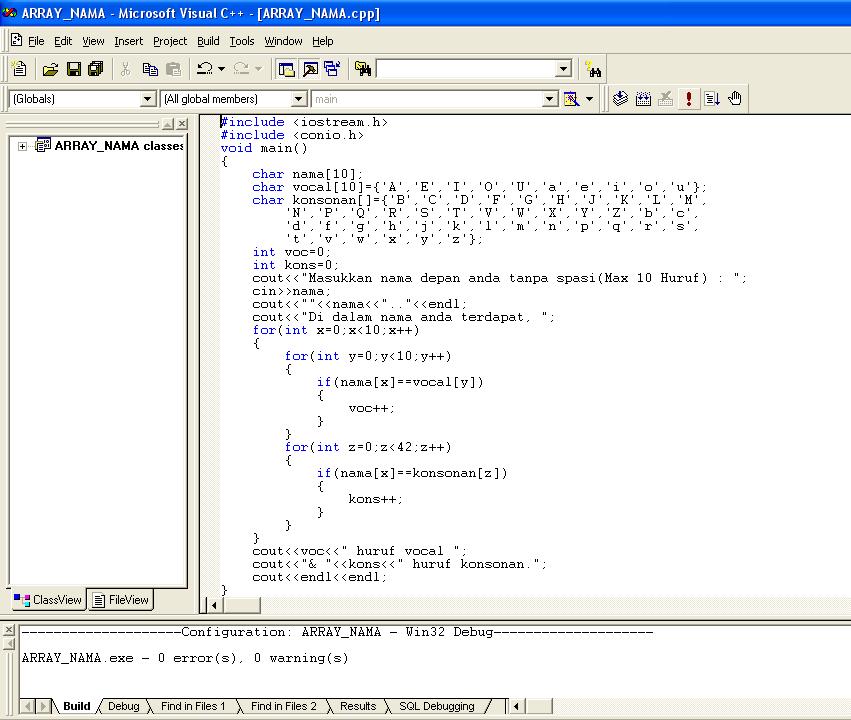Click the Open file folder icon
The width and height of the screenshot is (851, 720).
(50, 69)
